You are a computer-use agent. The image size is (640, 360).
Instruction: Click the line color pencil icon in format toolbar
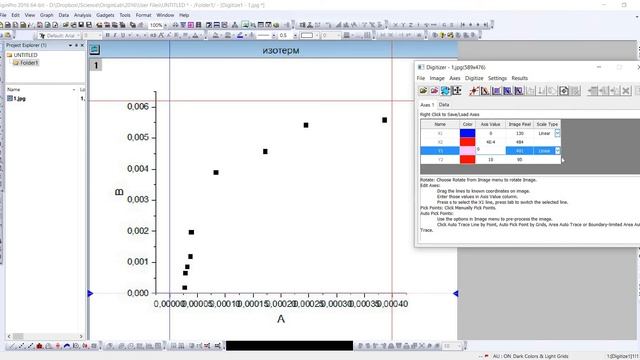[x=240, y=36]
